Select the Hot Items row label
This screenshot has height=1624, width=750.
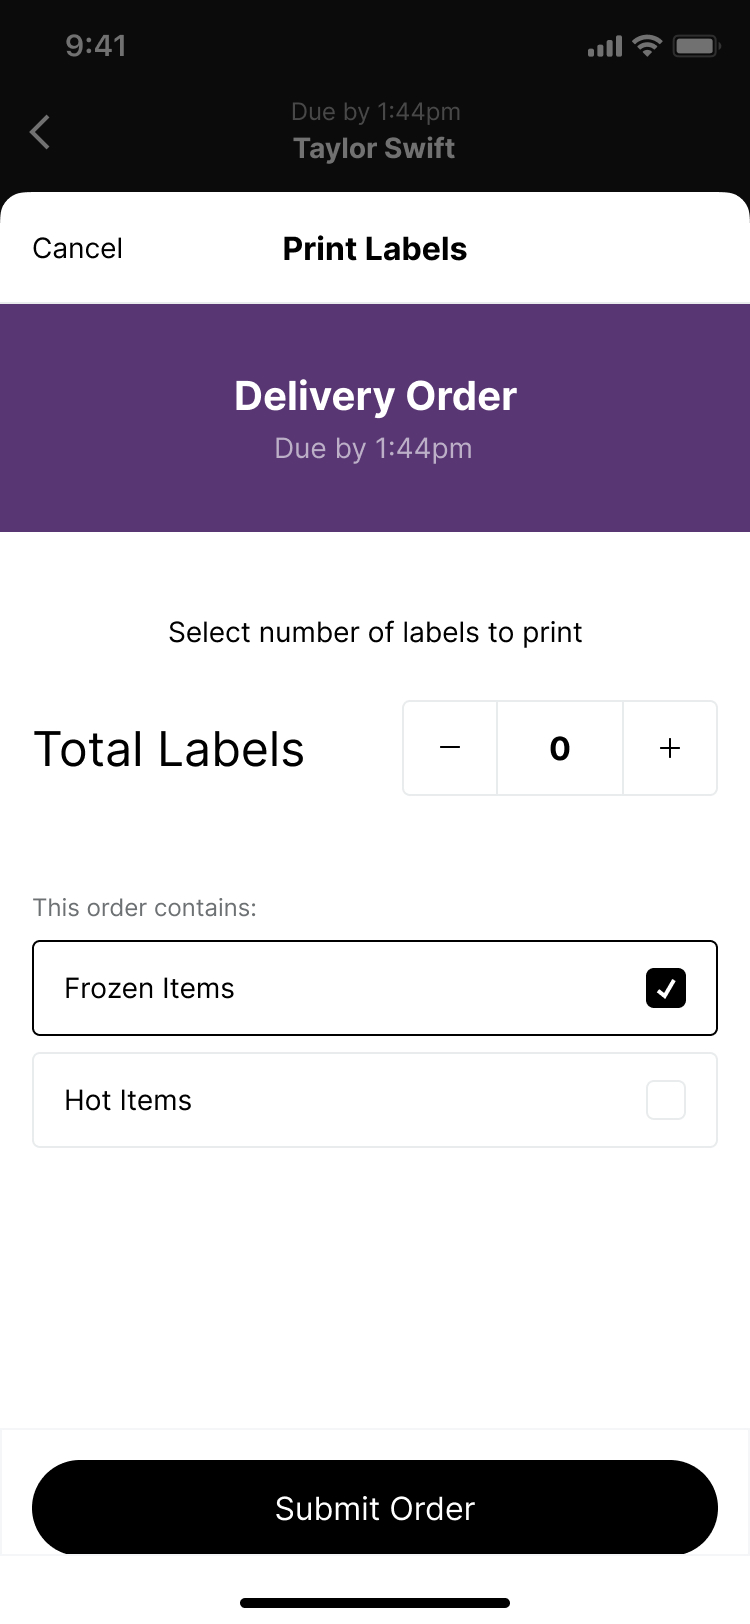128,1100
